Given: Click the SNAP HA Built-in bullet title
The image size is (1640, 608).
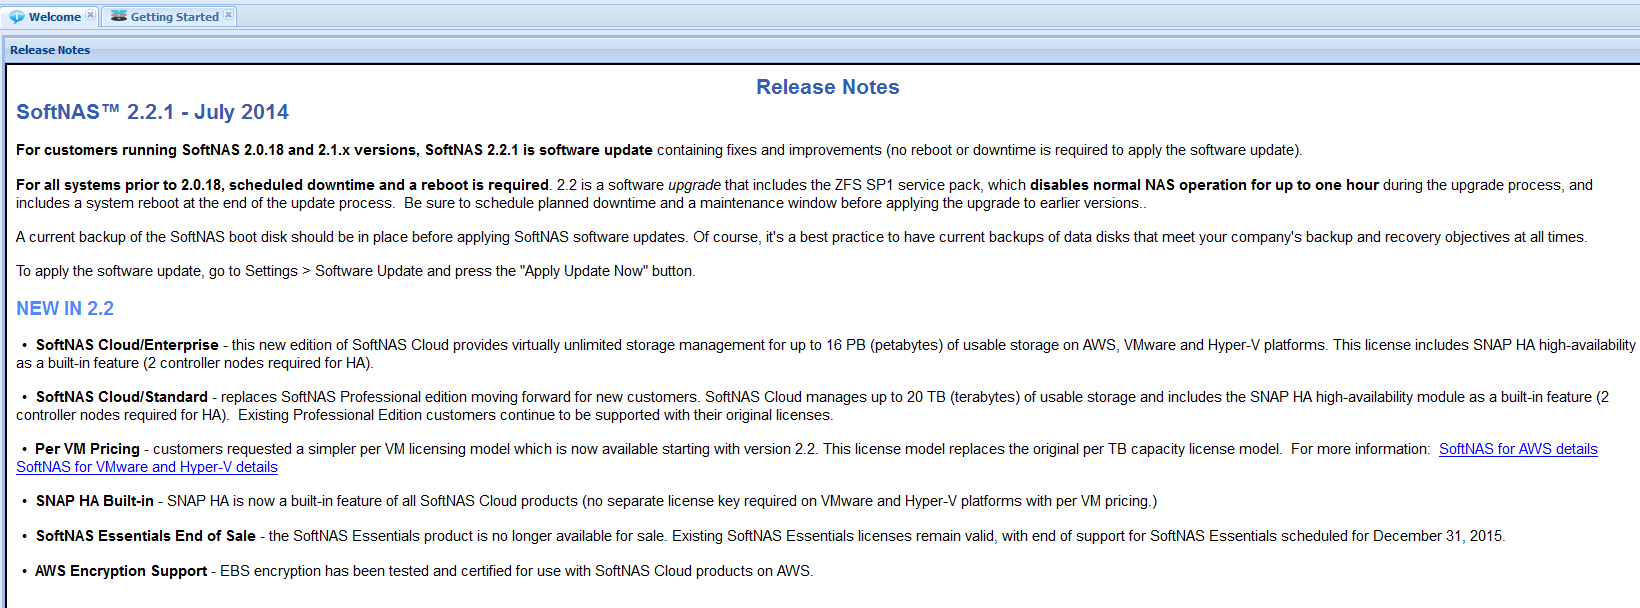Looking at the screenshot, I should 95,501.
